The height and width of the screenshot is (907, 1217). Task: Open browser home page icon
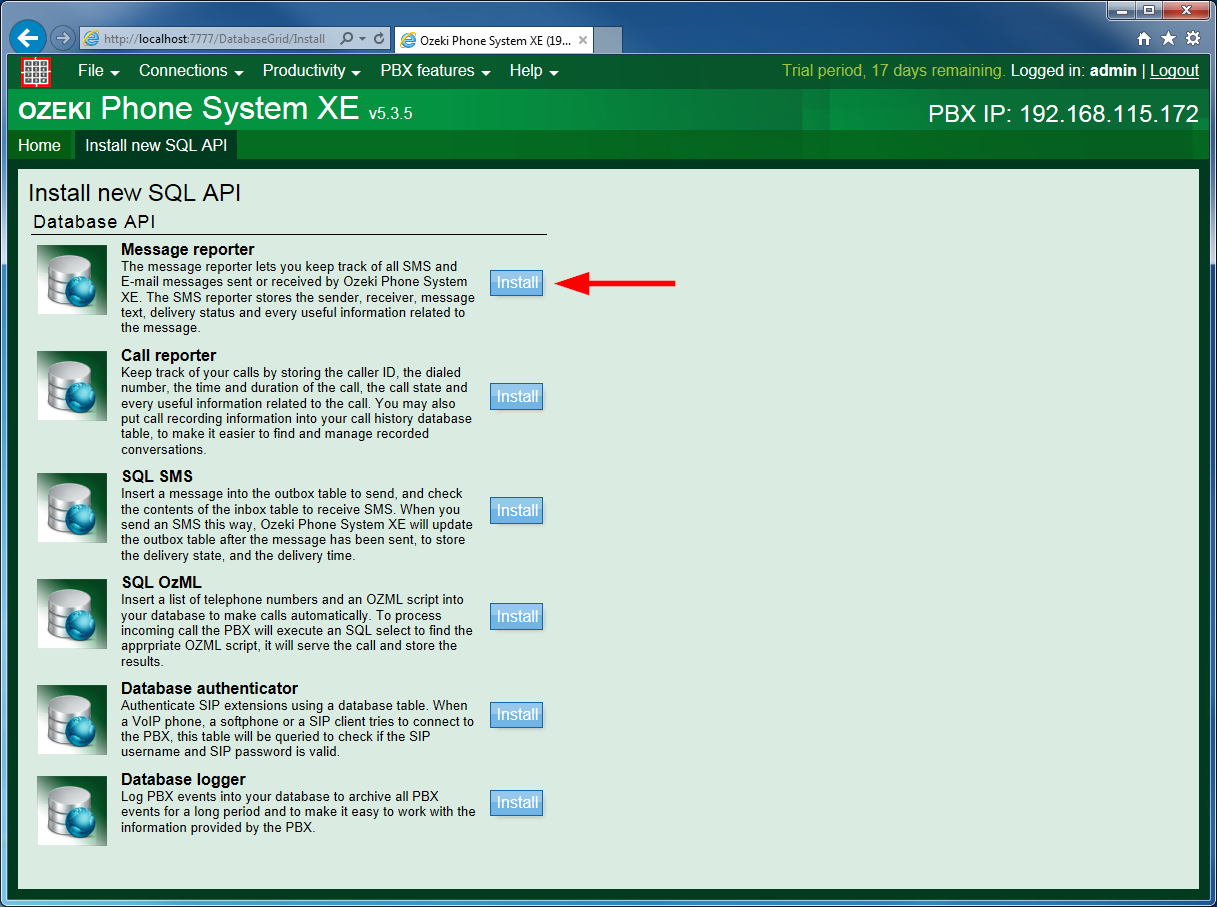[1144, 38]
